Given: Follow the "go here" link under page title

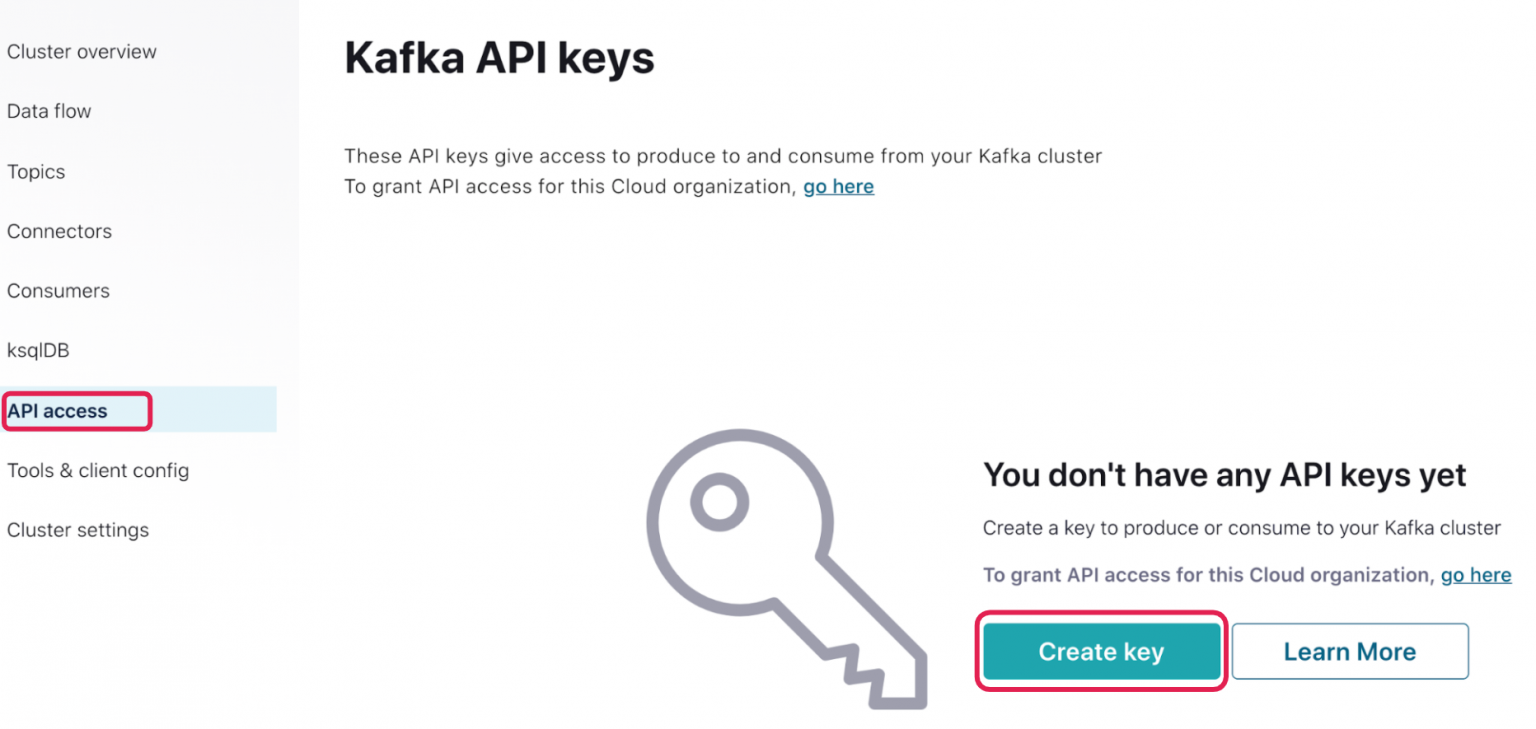Looking at the screenshot, I should click(838, 187).
